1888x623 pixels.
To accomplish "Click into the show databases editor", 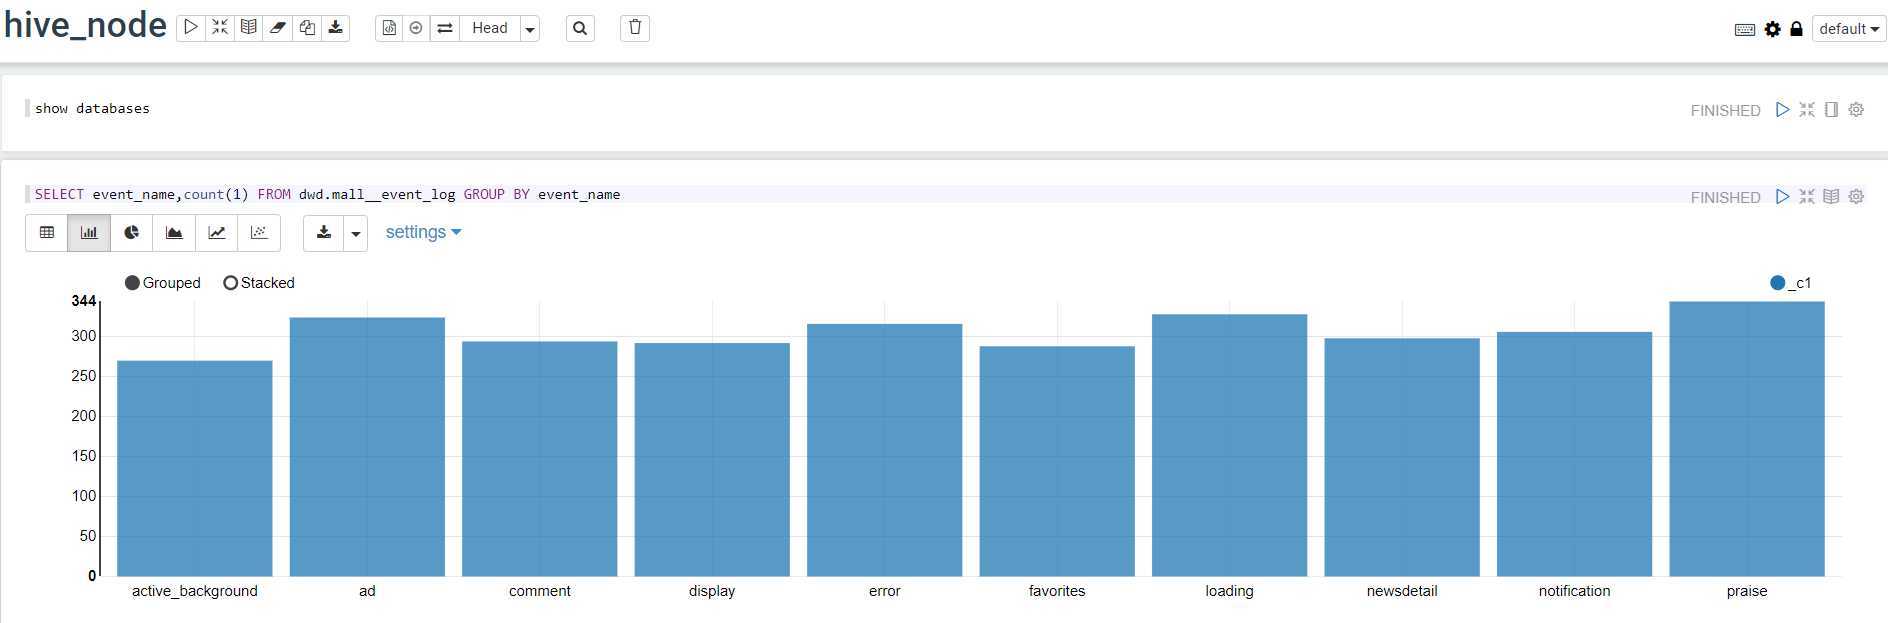I will (x=850, y=108).
